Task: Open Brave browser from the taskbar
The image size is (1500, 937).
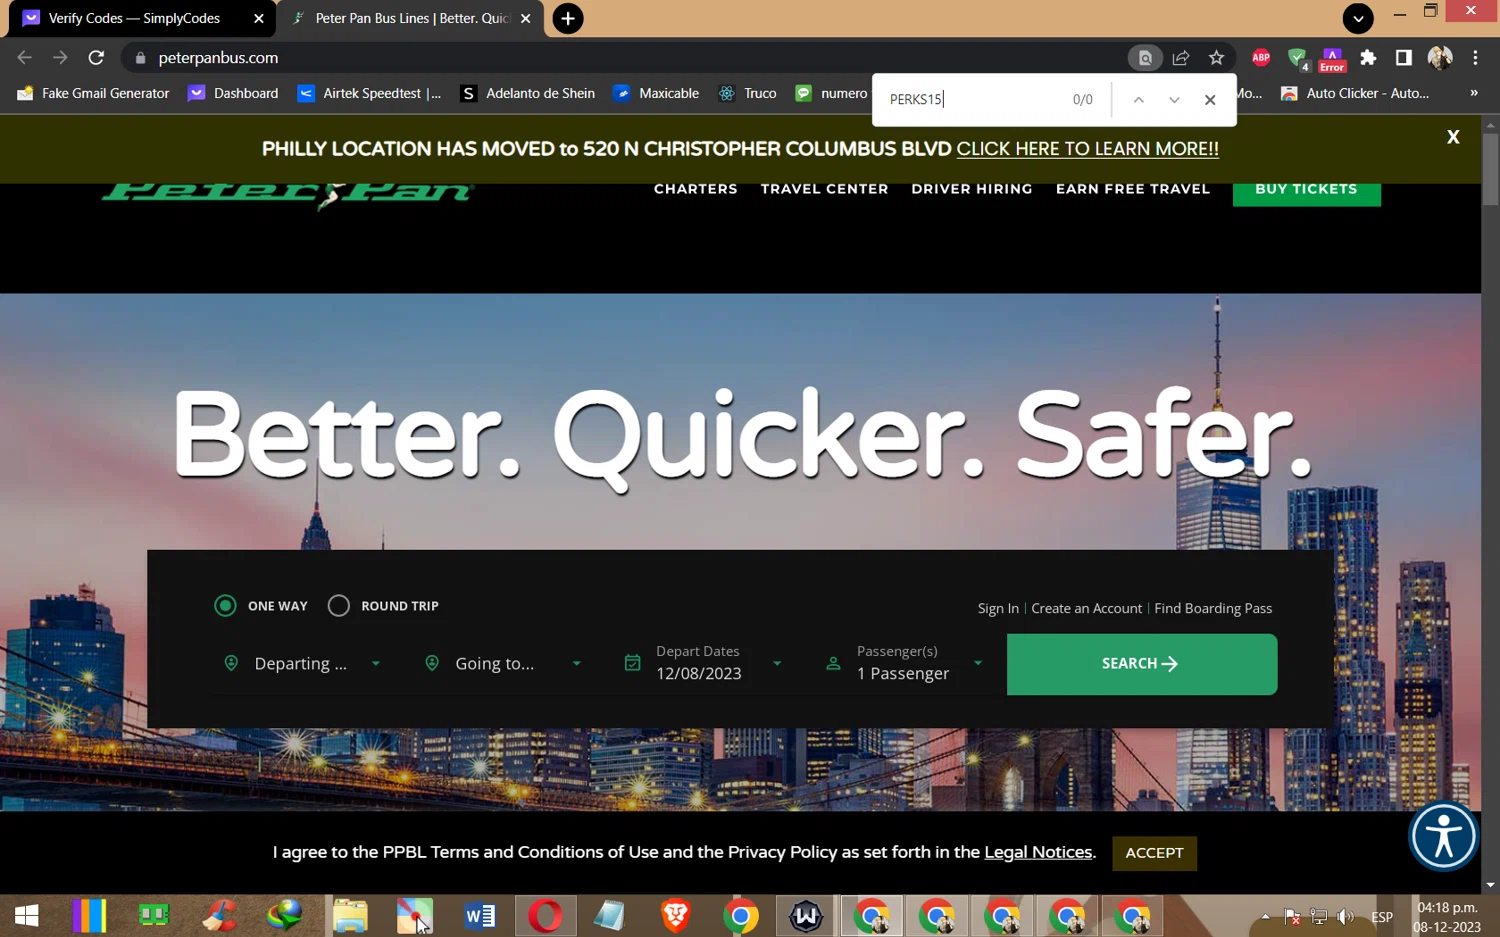Action: click(x=676, y=916)
